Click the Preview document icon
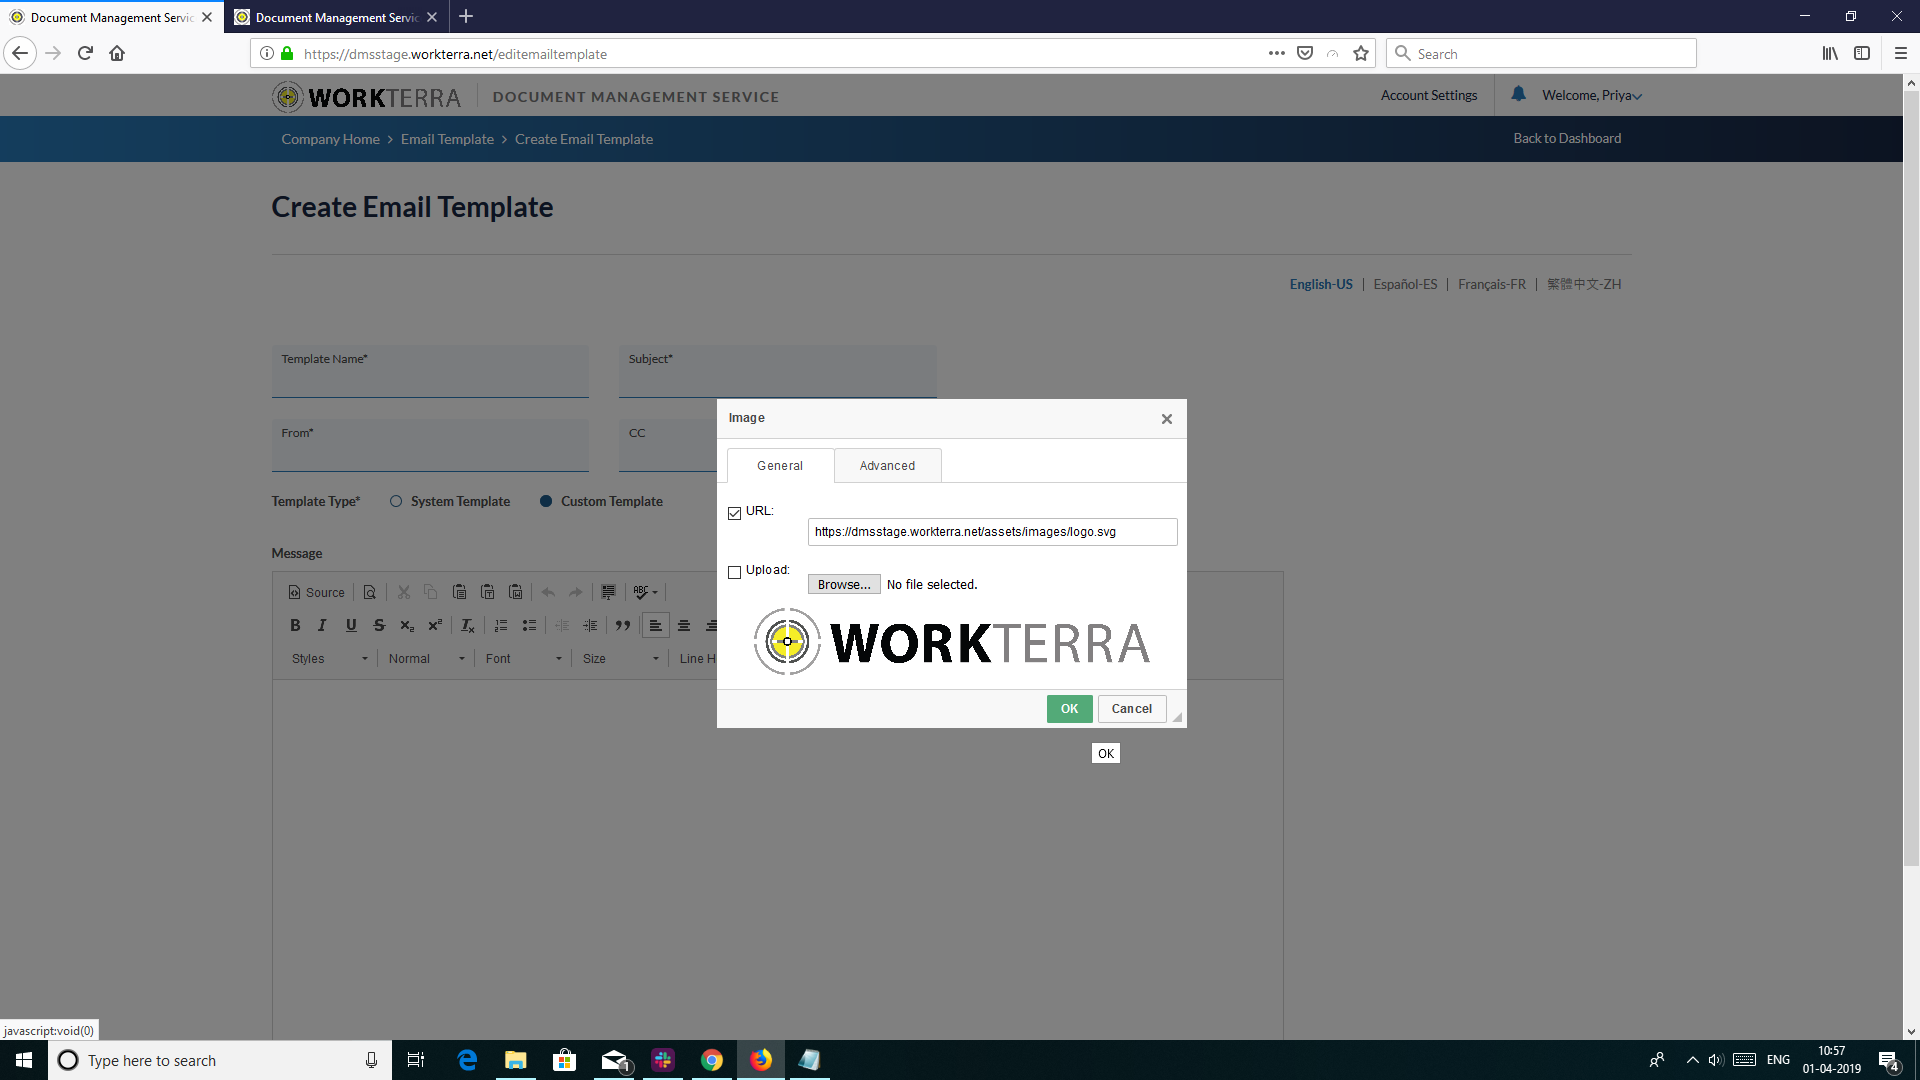Screen dimensions: 1920x1080 coord(370,592)
